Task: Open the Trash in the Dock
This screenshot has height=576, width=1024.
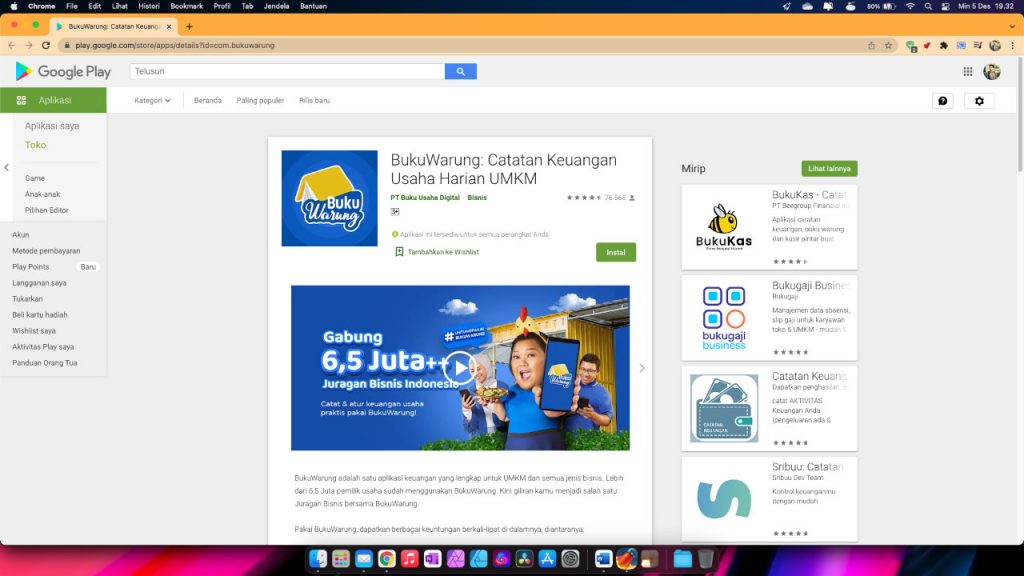Action: pos(706,559)
